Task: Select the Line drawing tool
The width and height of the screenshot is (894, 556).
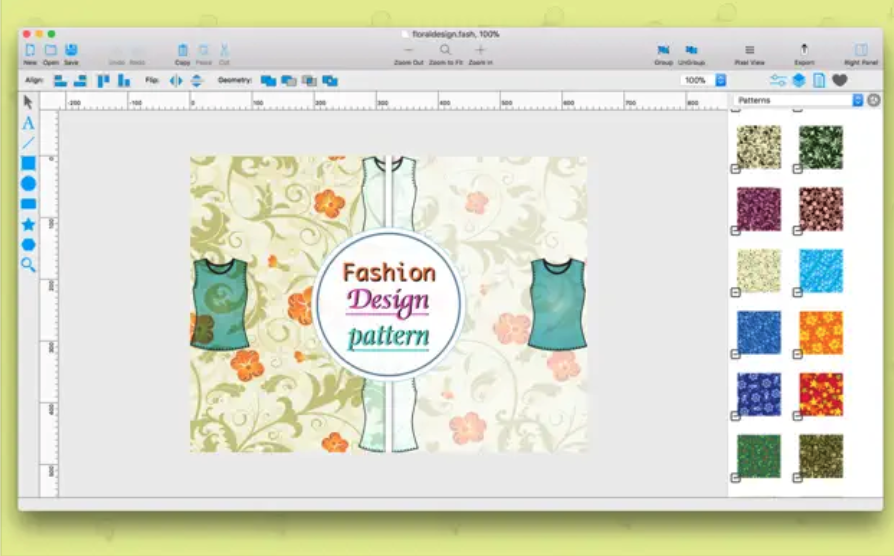Action: pyautogui.click(x=28, y=143)
